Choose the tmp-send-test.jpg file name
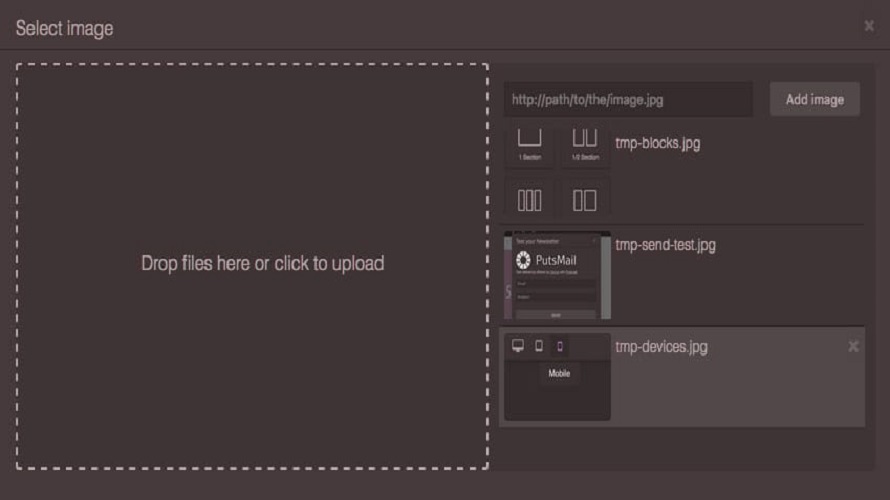The height and width of the screenshot is (500, 890). click(x=665, y=245)
